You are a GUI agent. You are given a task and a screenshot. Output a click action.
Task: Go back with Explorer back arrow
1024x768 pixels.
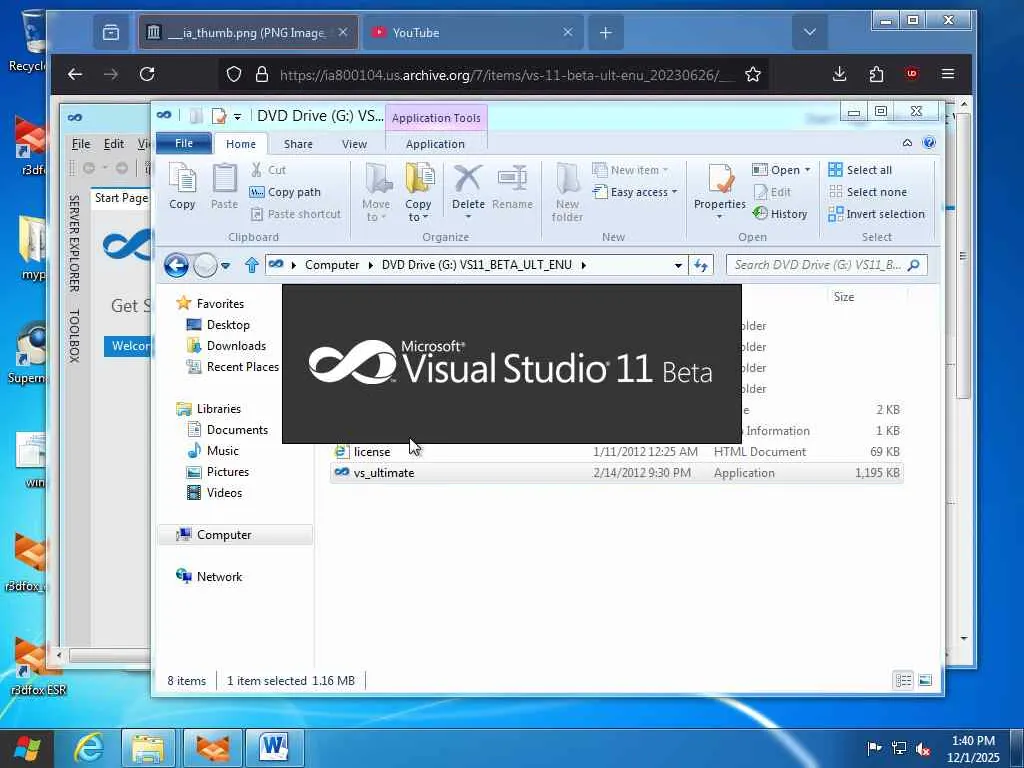click(x=176, y=265)
